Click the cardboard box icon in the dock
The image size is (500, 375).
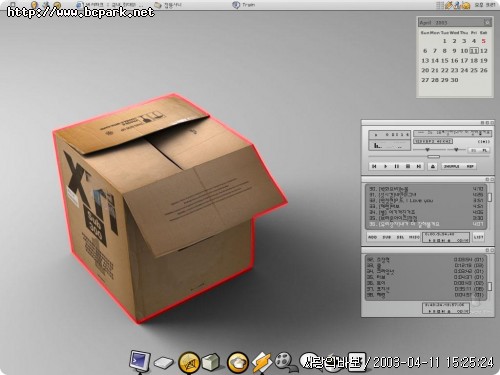coord(211,362)
